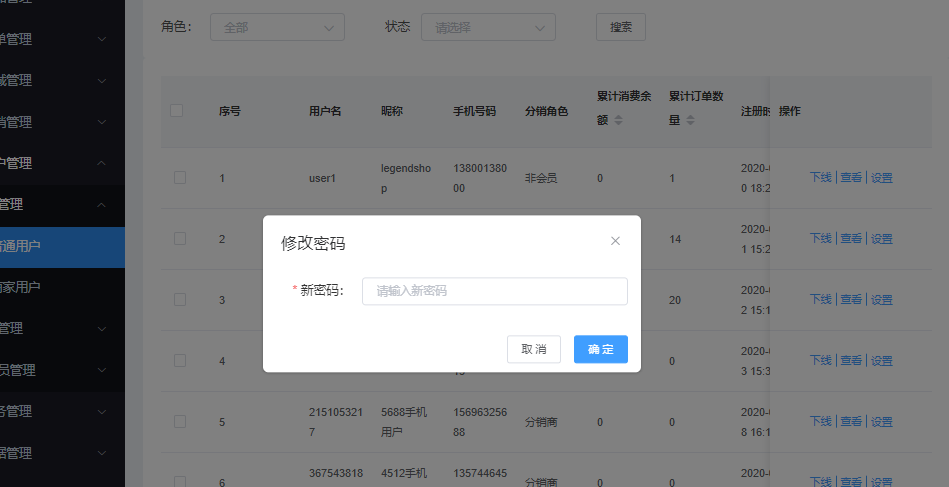Open the 角色 dropdown showing 全部
This screenshot has height=487, width=949.
277,28
